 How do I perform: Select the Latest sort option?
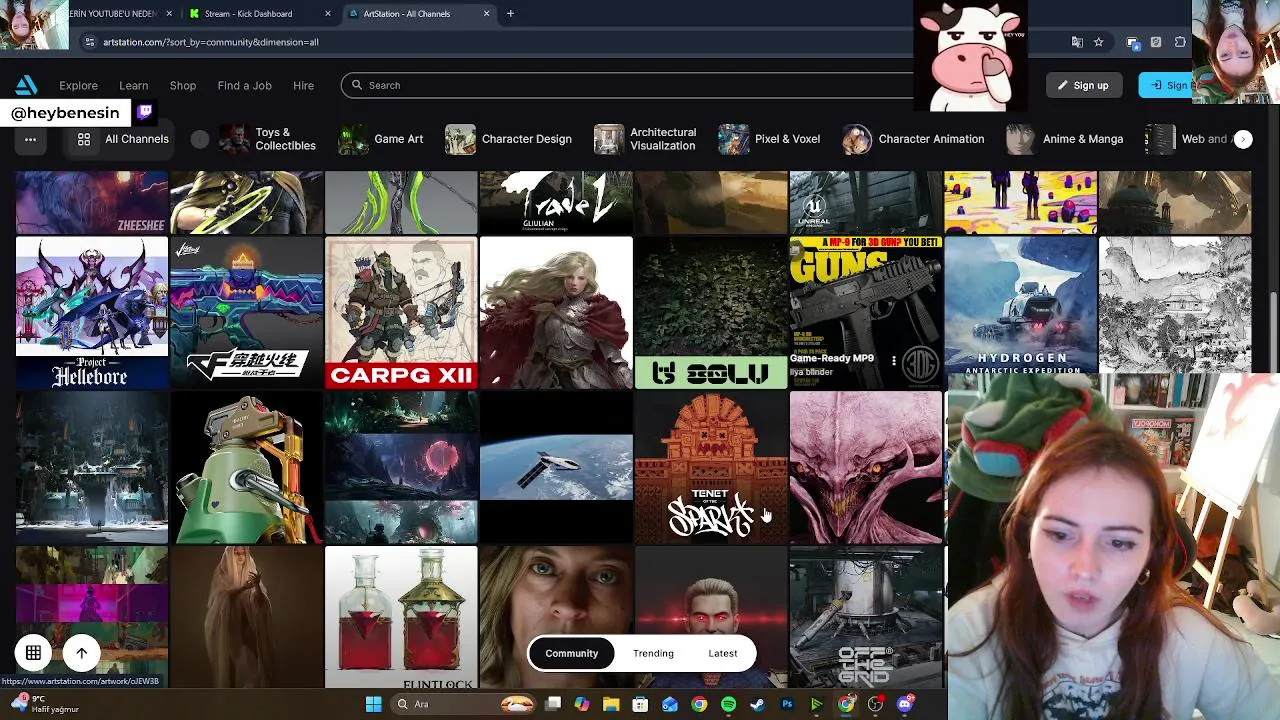pos(723,653)
